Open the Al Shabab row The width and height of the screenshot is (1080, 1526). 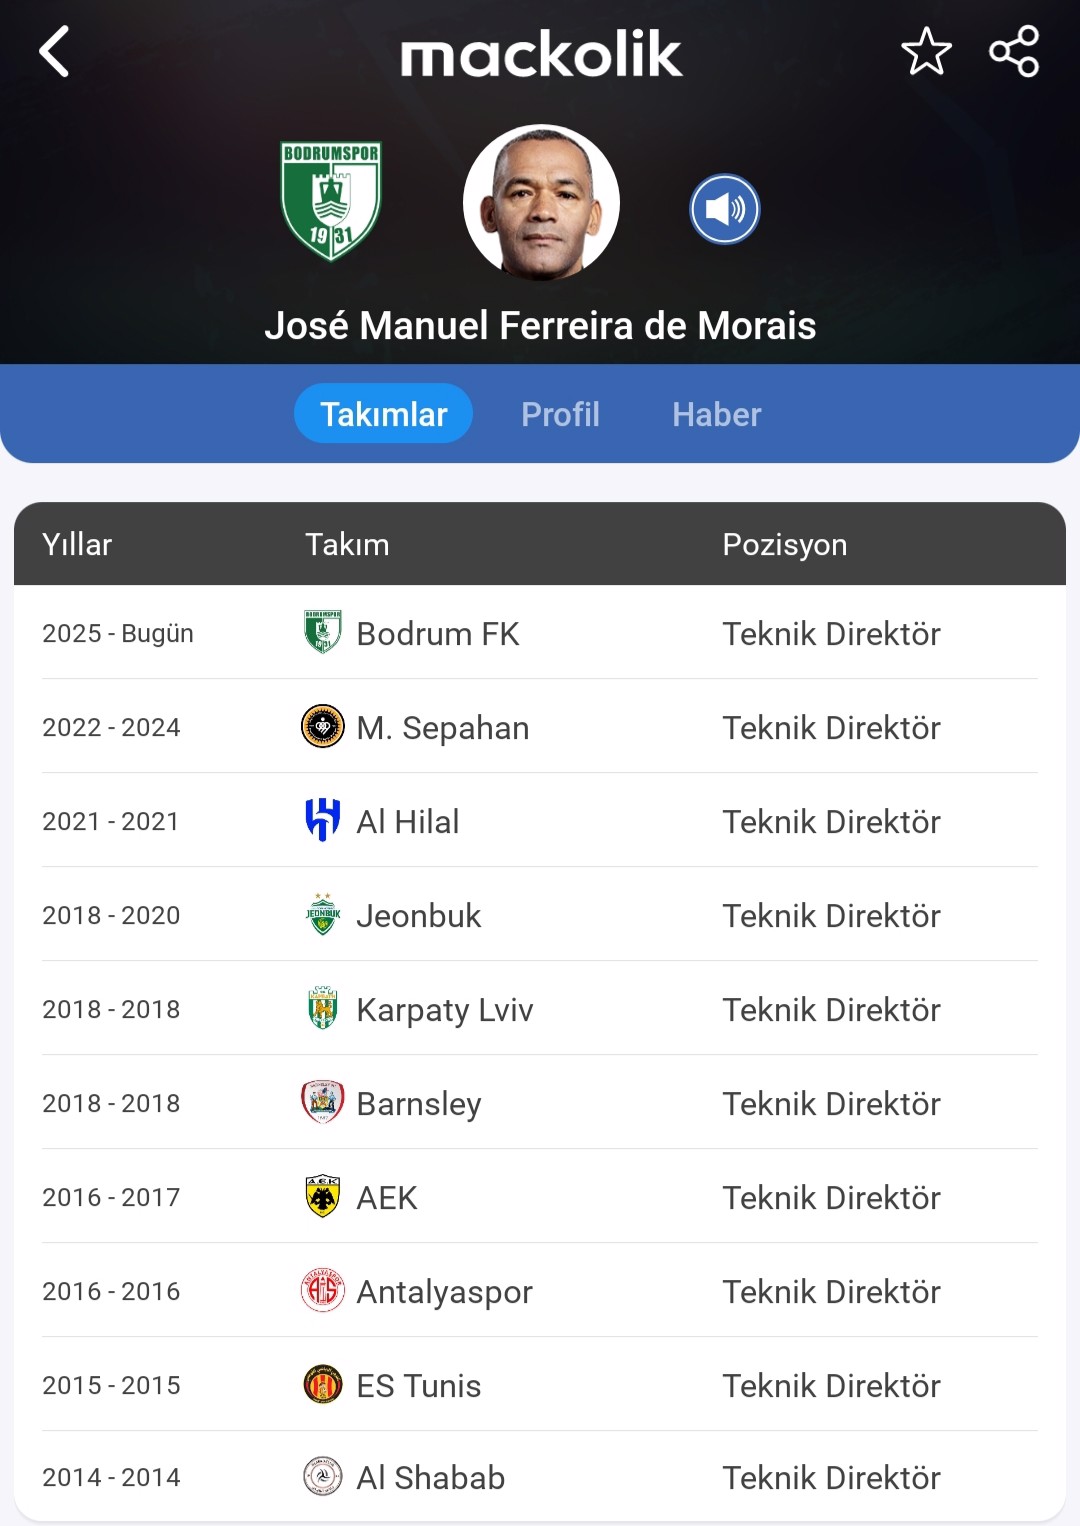tap(540, 1477)
